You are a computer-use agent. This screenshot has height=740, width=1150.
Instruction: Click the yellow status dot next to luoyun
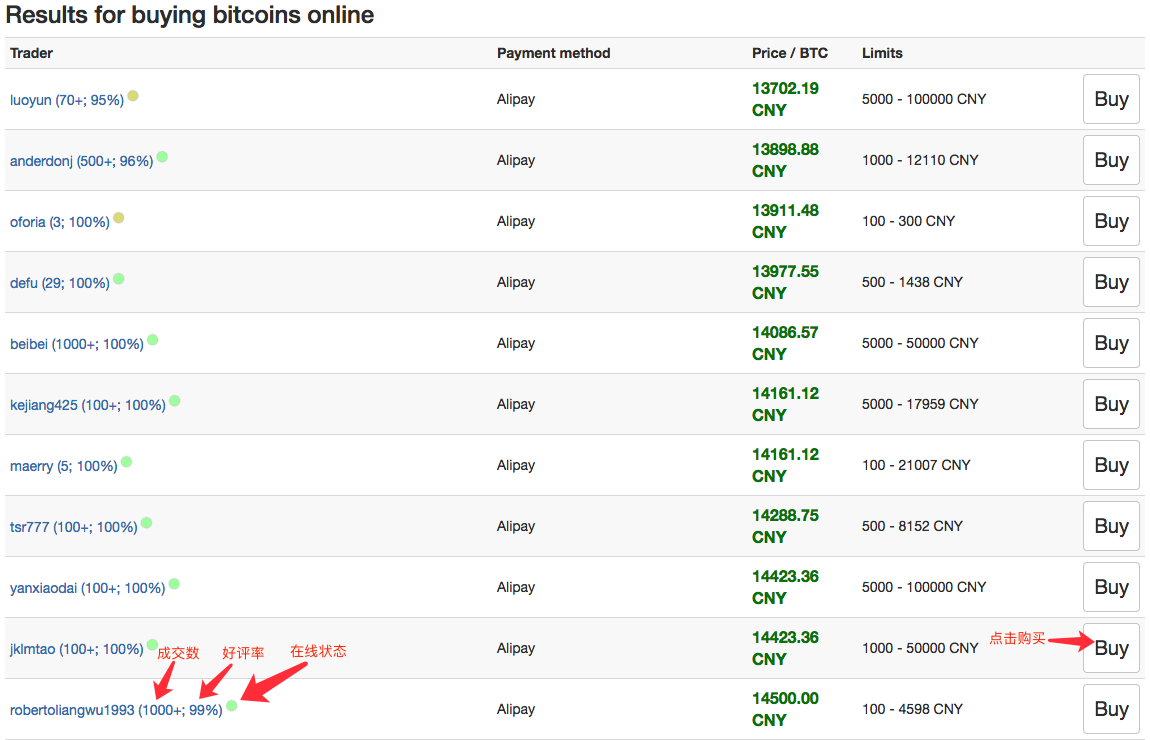pos(133,96)
